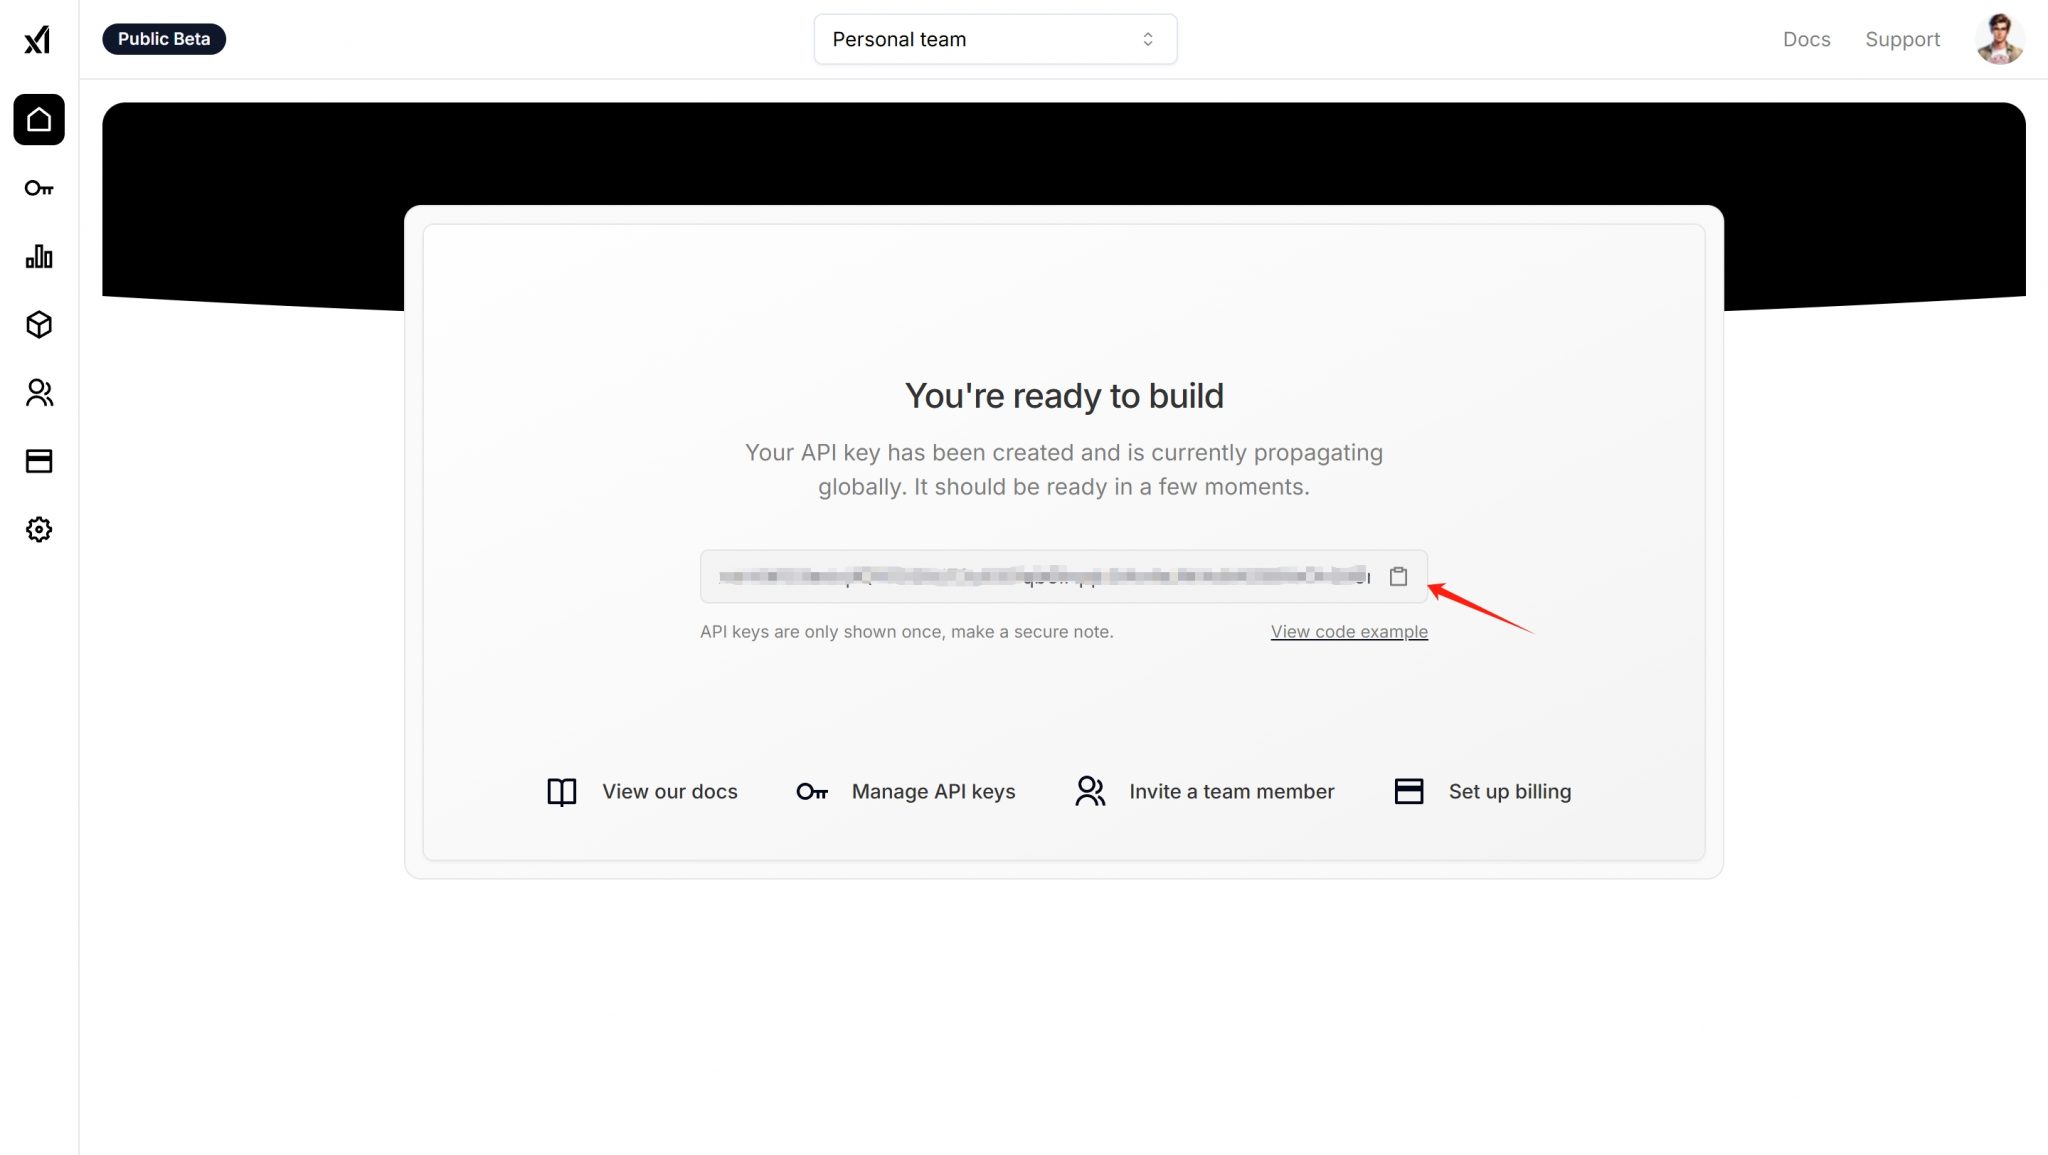
Task: Select the Billing card icon in sidebar
Action: (x=39, y=461)
